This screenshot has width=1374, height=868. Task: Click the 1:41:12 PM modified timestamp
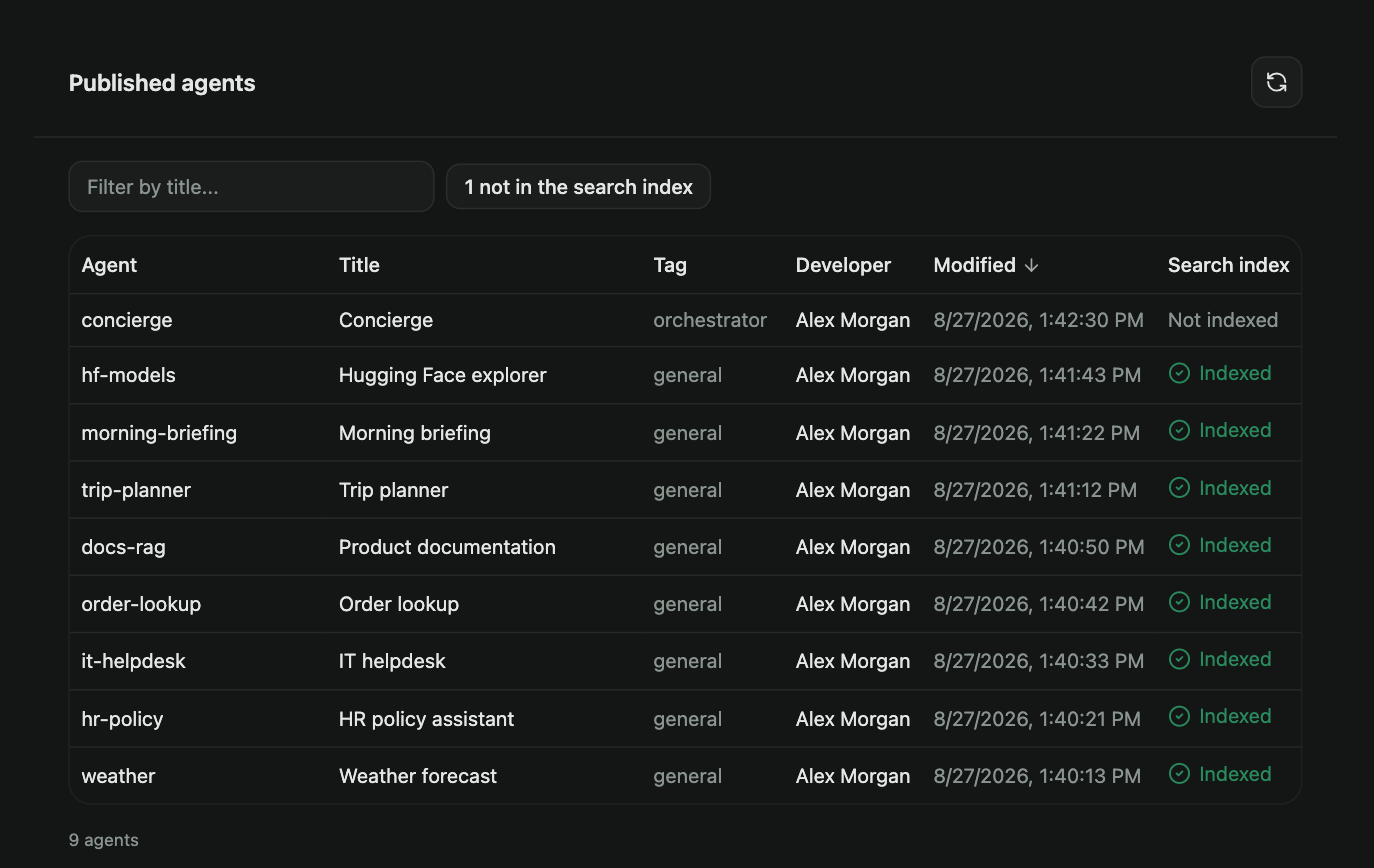1035,490
